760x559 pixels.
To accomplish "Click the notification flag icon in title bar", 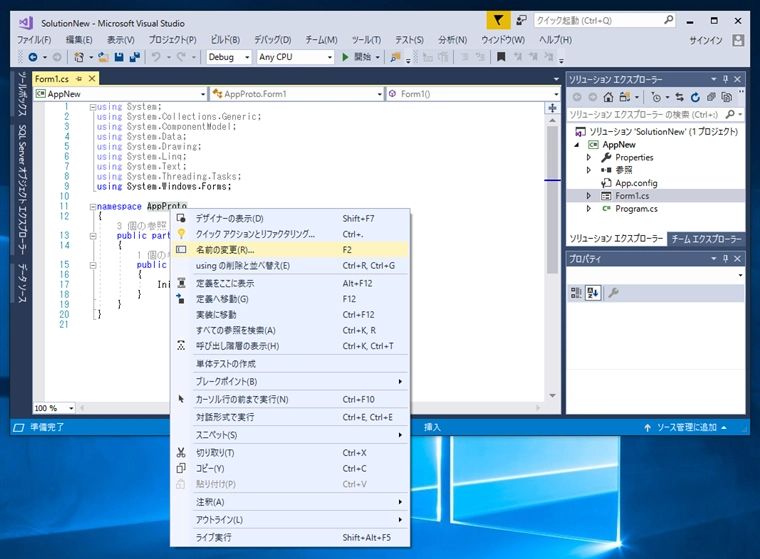I will click(499, 20).
